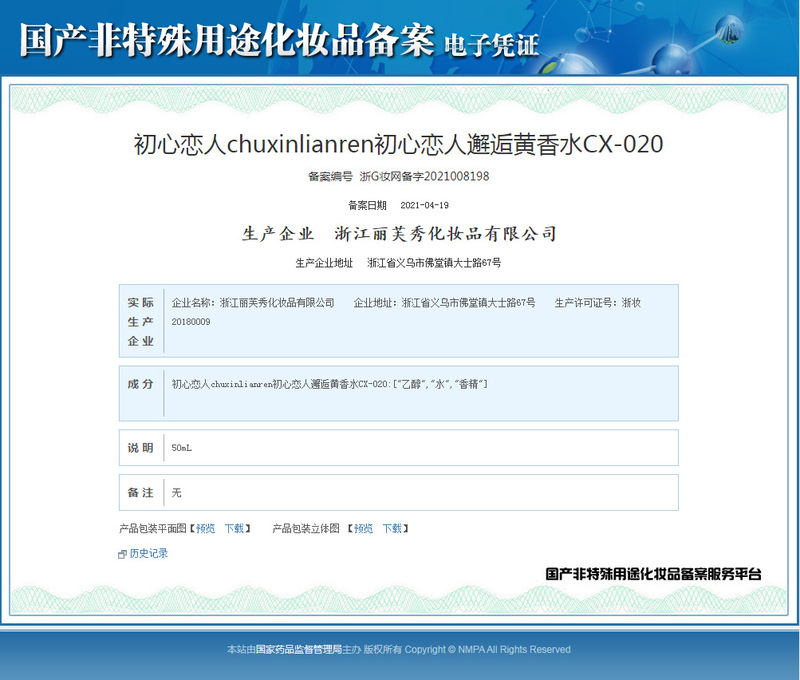
Task: Preview the 产品包装立体图 image
Action: 363,528
